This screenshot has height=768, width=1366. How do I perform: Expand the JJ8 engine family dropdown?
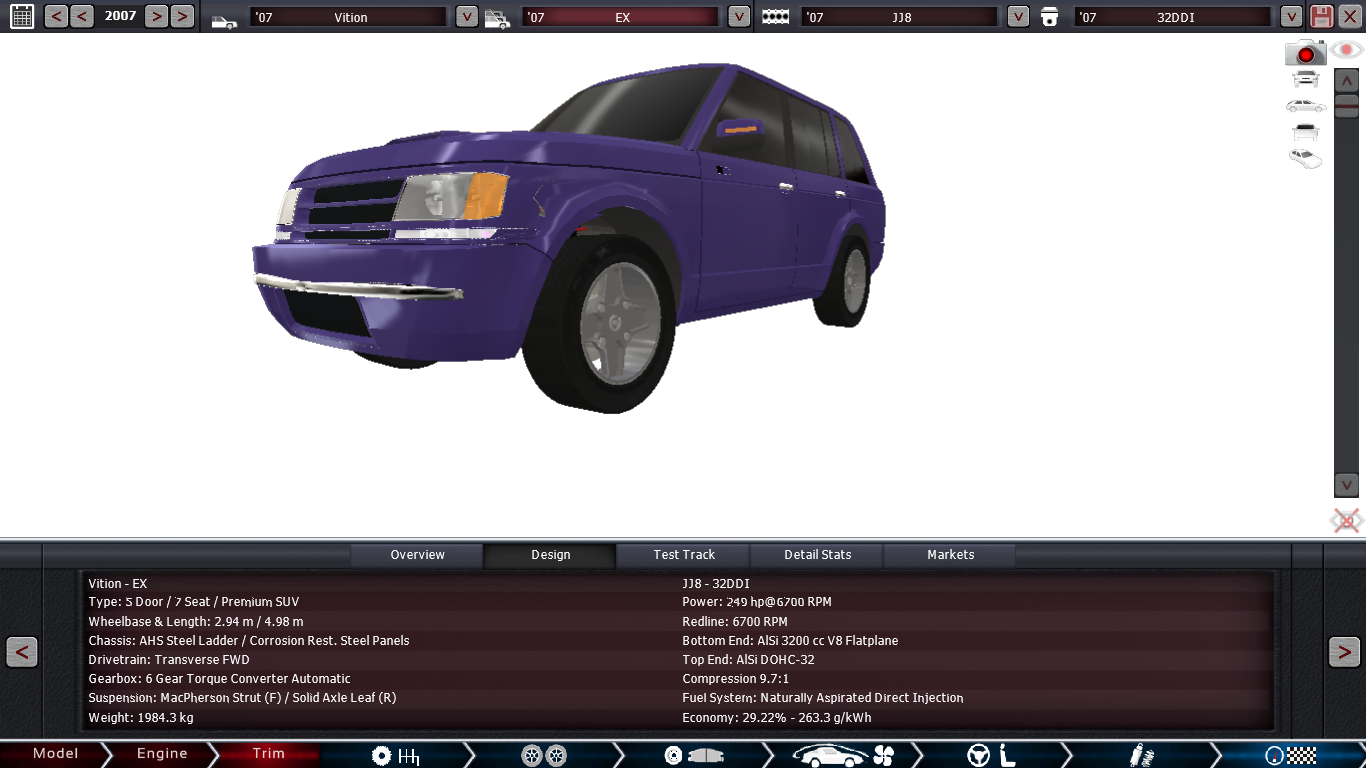tap(1018, 17)
